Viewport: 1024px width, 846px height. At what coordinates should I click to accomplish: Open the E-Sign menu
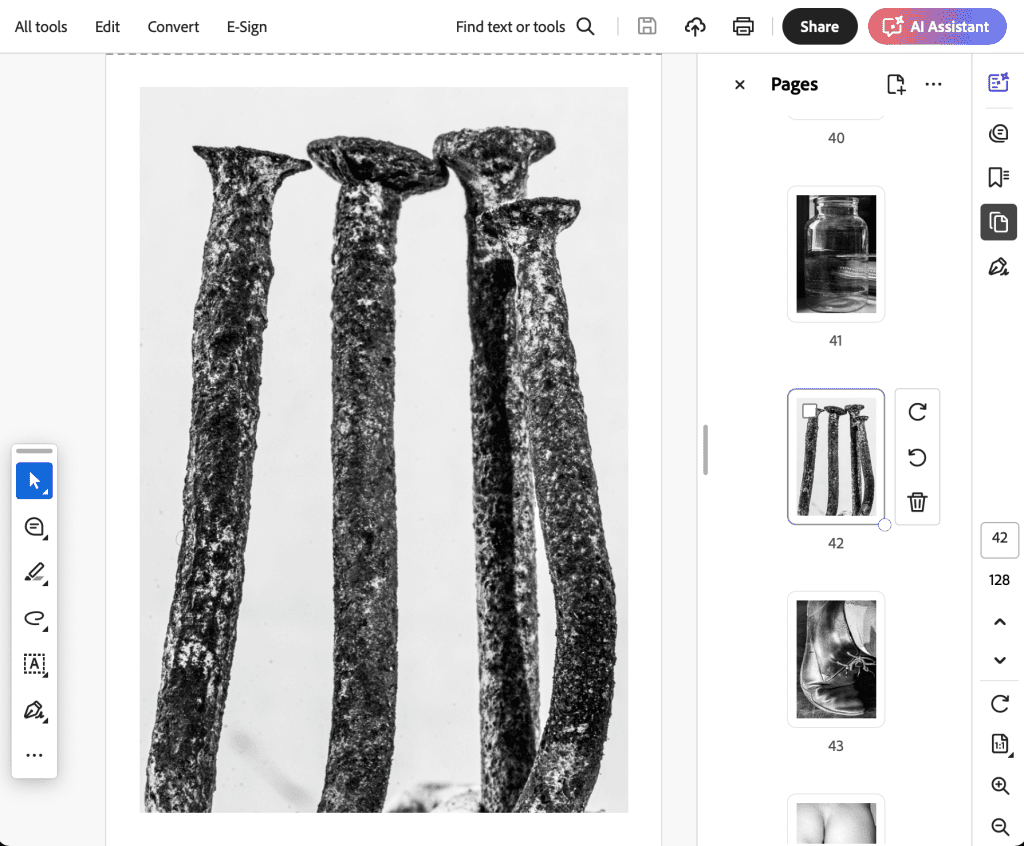click(246, 27)
